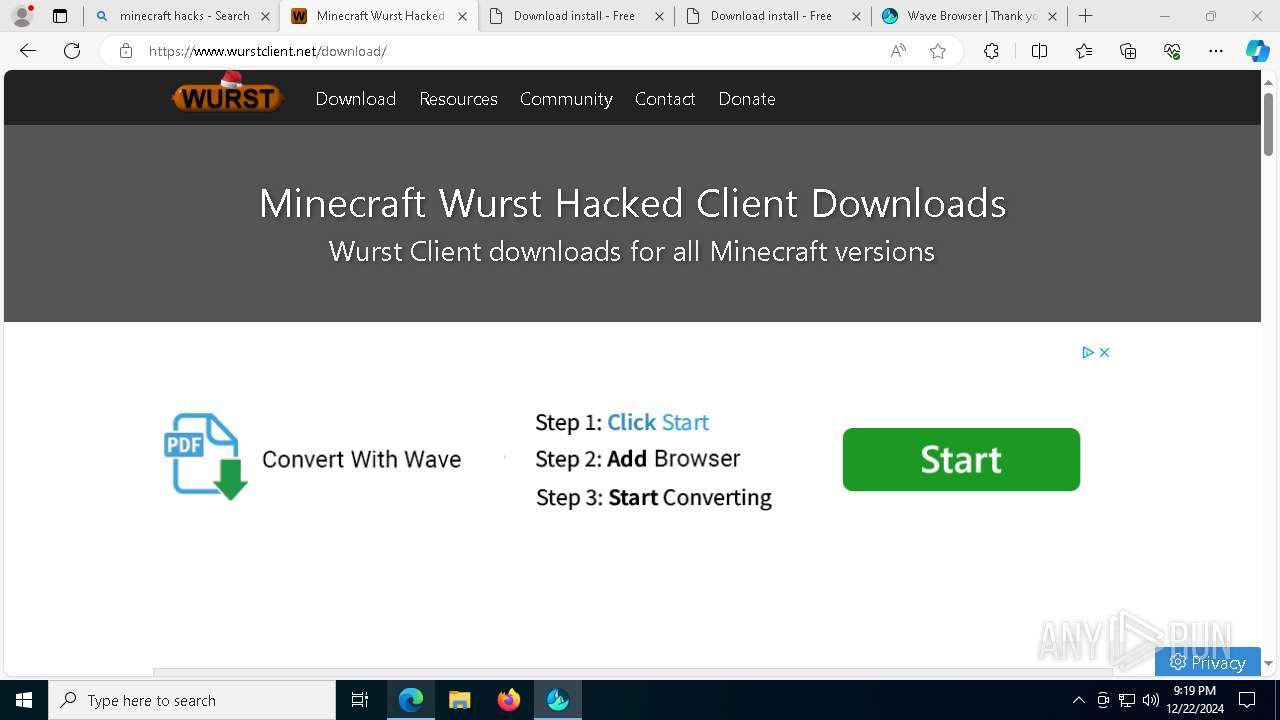Open the Resources menu item
The image size is (1280, 720).
[x=458, y=99]
